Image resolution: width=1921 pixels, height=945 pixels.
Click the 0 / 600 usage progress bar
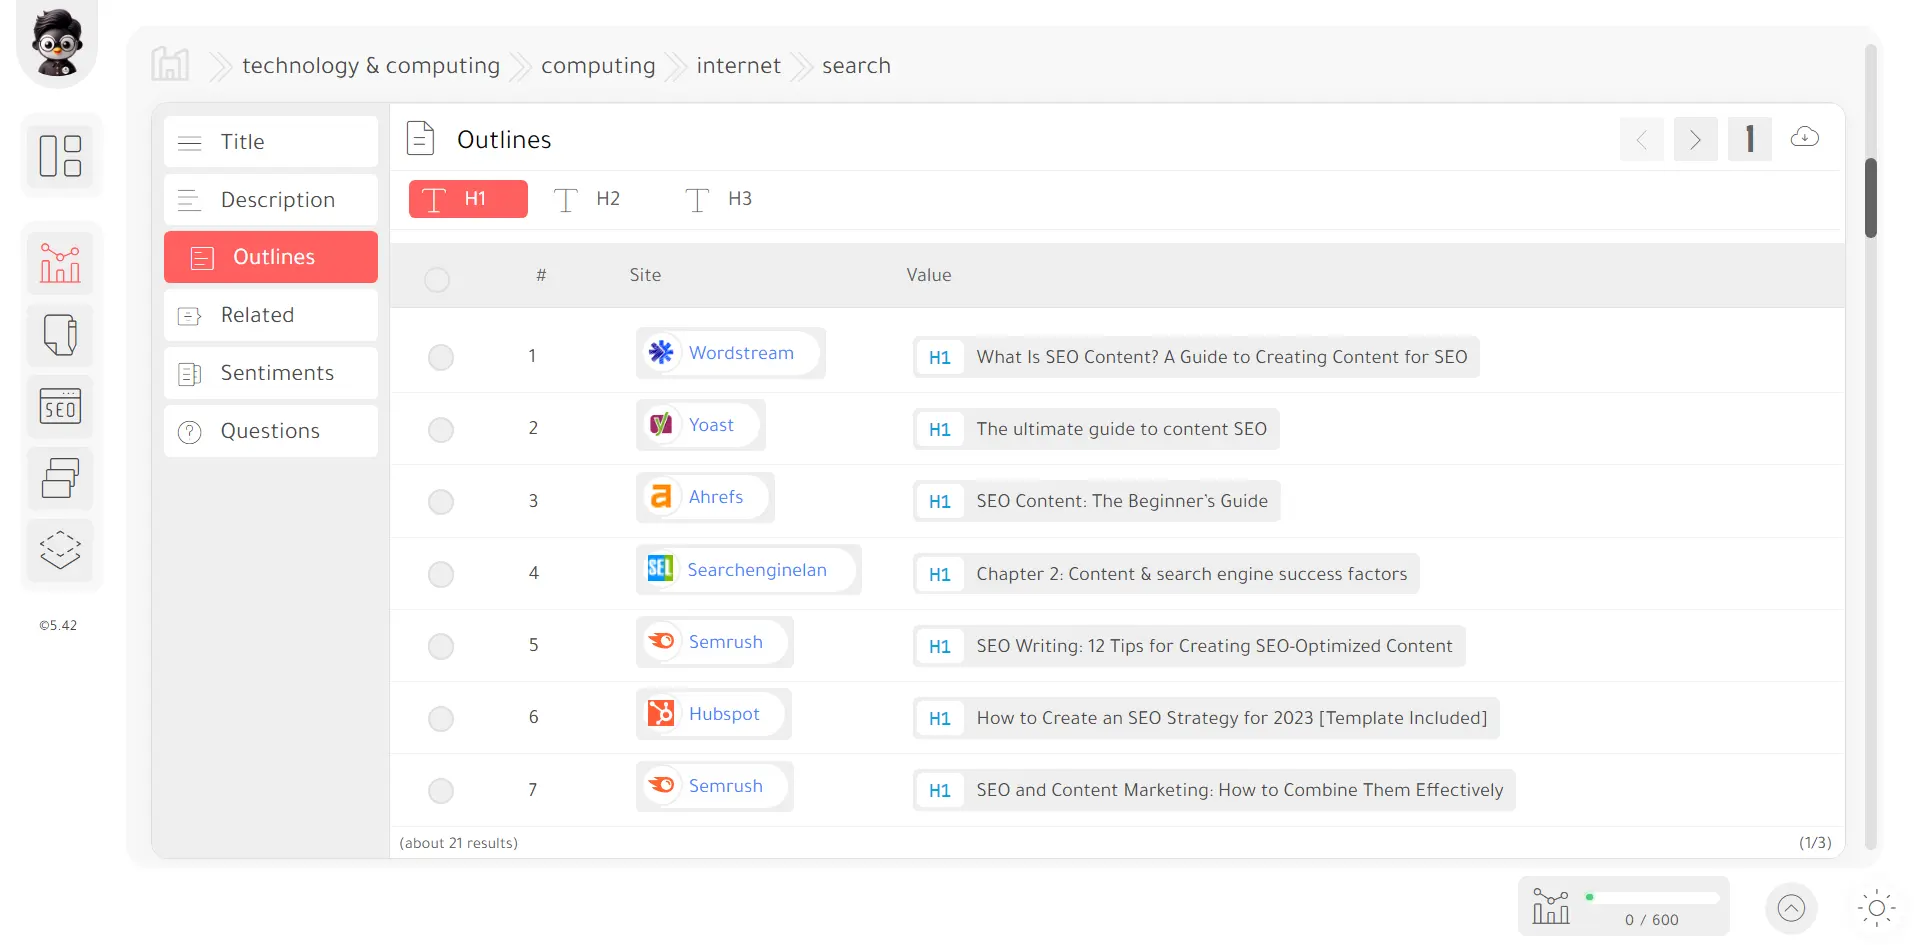tap(1651, 897)
